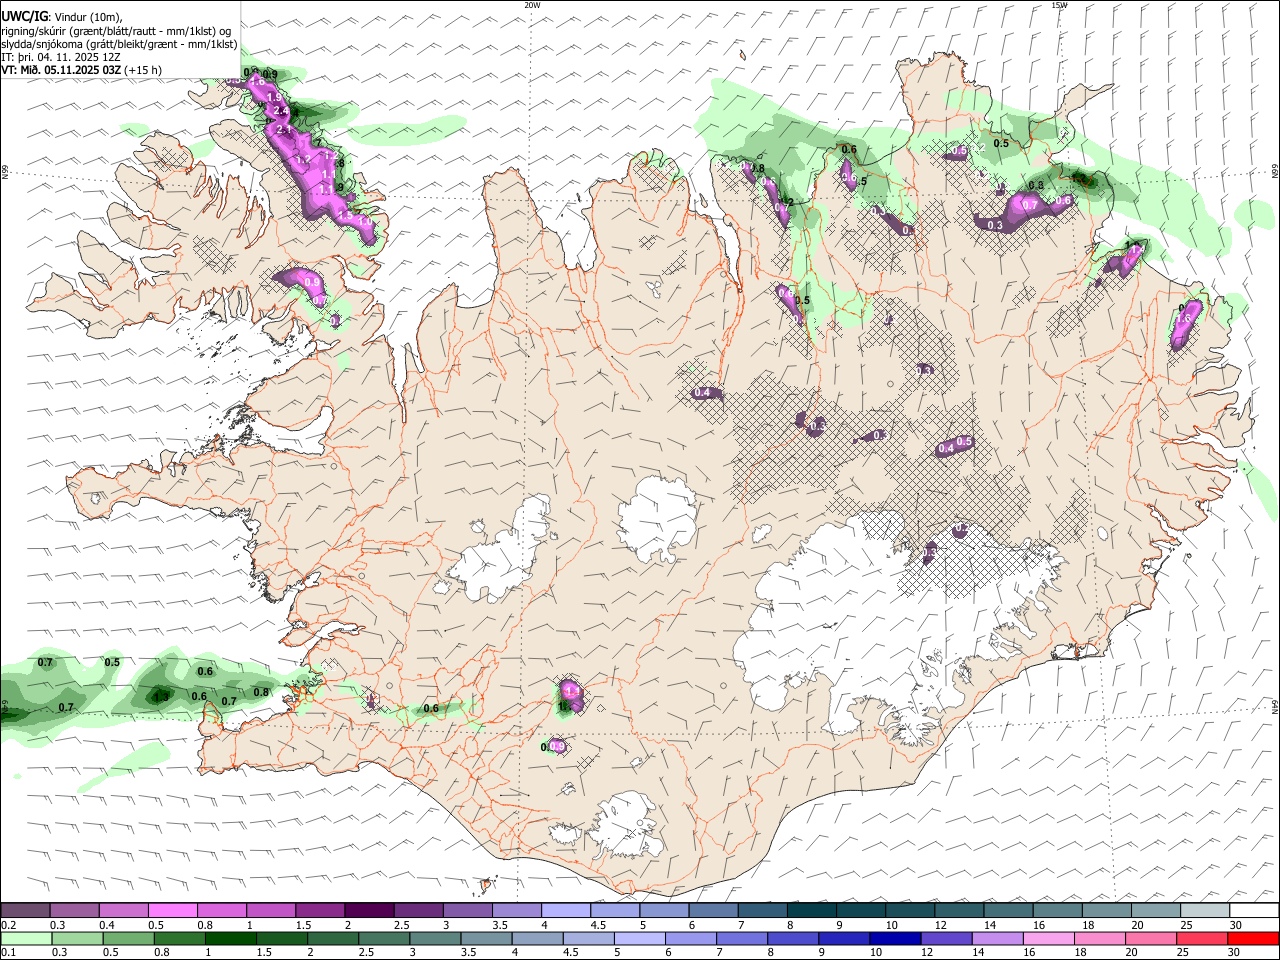Pick the dark purple swatch between 2 and 2.5
The height and width of the screenshot is (960, 1280).
[369, 910]
